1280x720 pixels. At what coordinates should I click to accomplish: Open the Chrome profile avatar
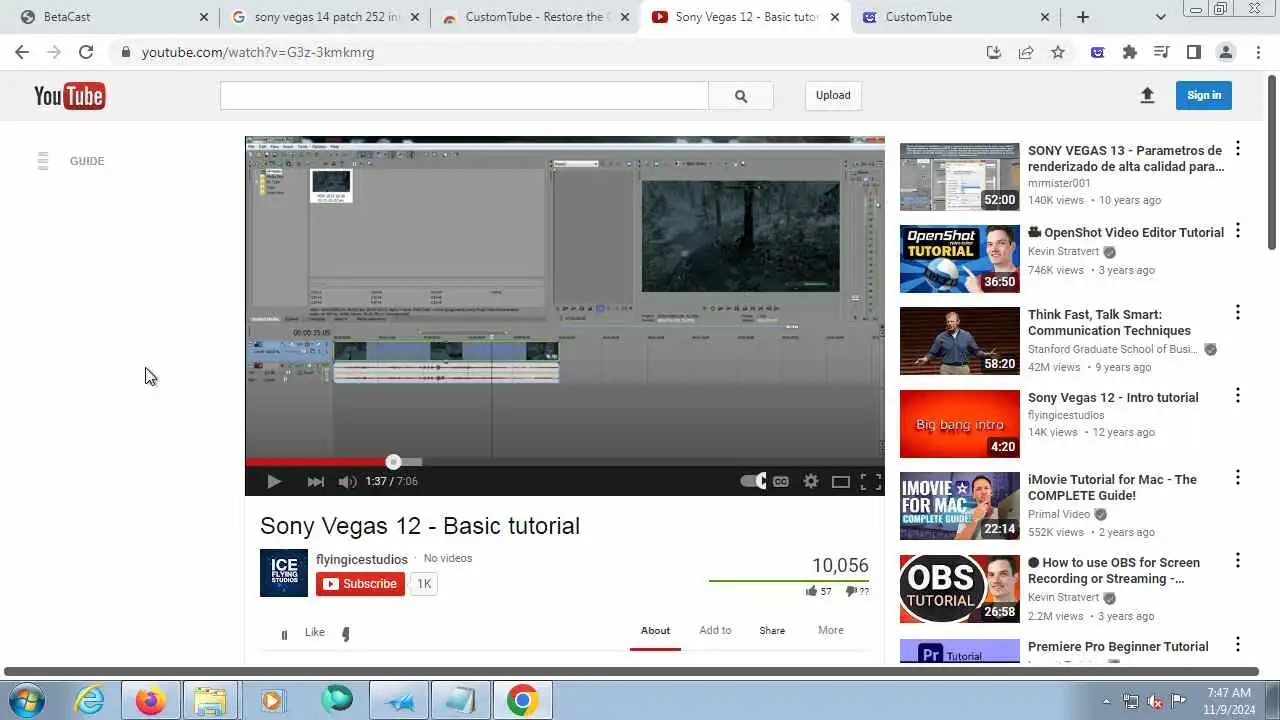click(x=1226, y=52)
